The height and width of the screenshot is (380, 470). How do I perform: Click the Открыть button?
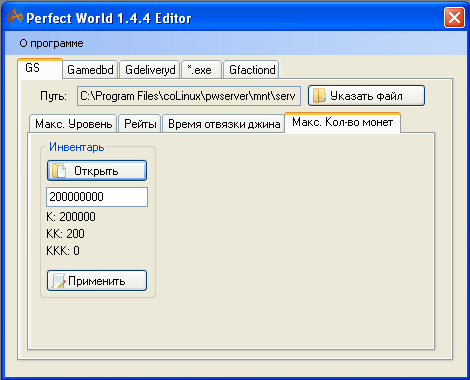[97, 171]
